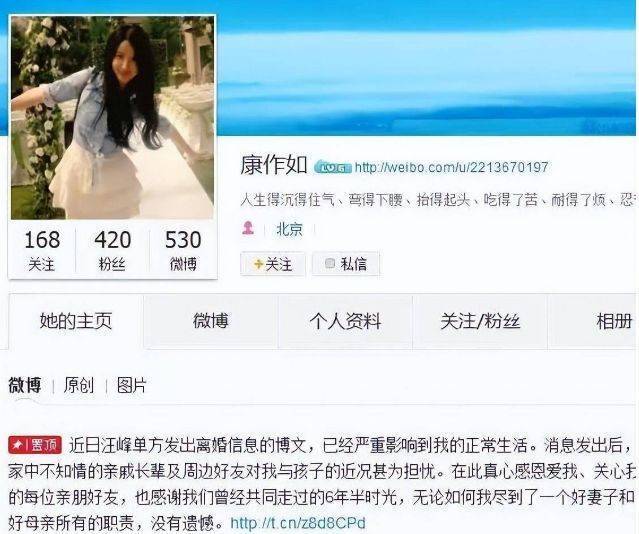Click the 北京 location link
This screenshot has height=534, width=639.
coord(289,229)
